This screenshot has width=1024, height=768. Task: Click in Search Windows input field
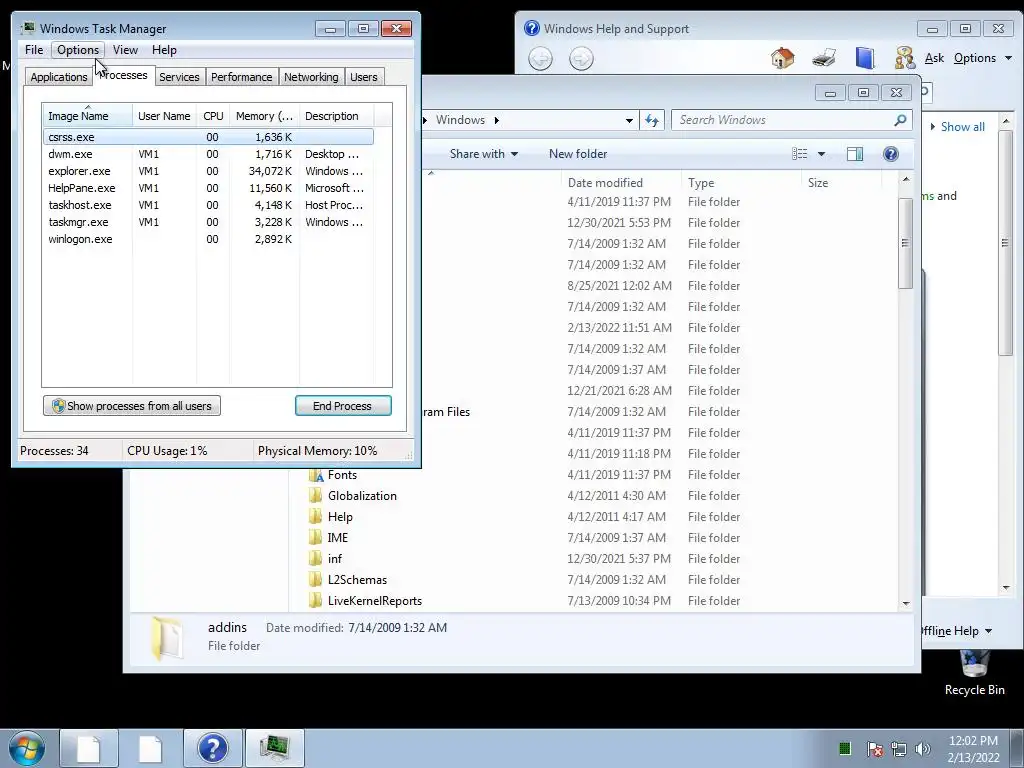781,120
